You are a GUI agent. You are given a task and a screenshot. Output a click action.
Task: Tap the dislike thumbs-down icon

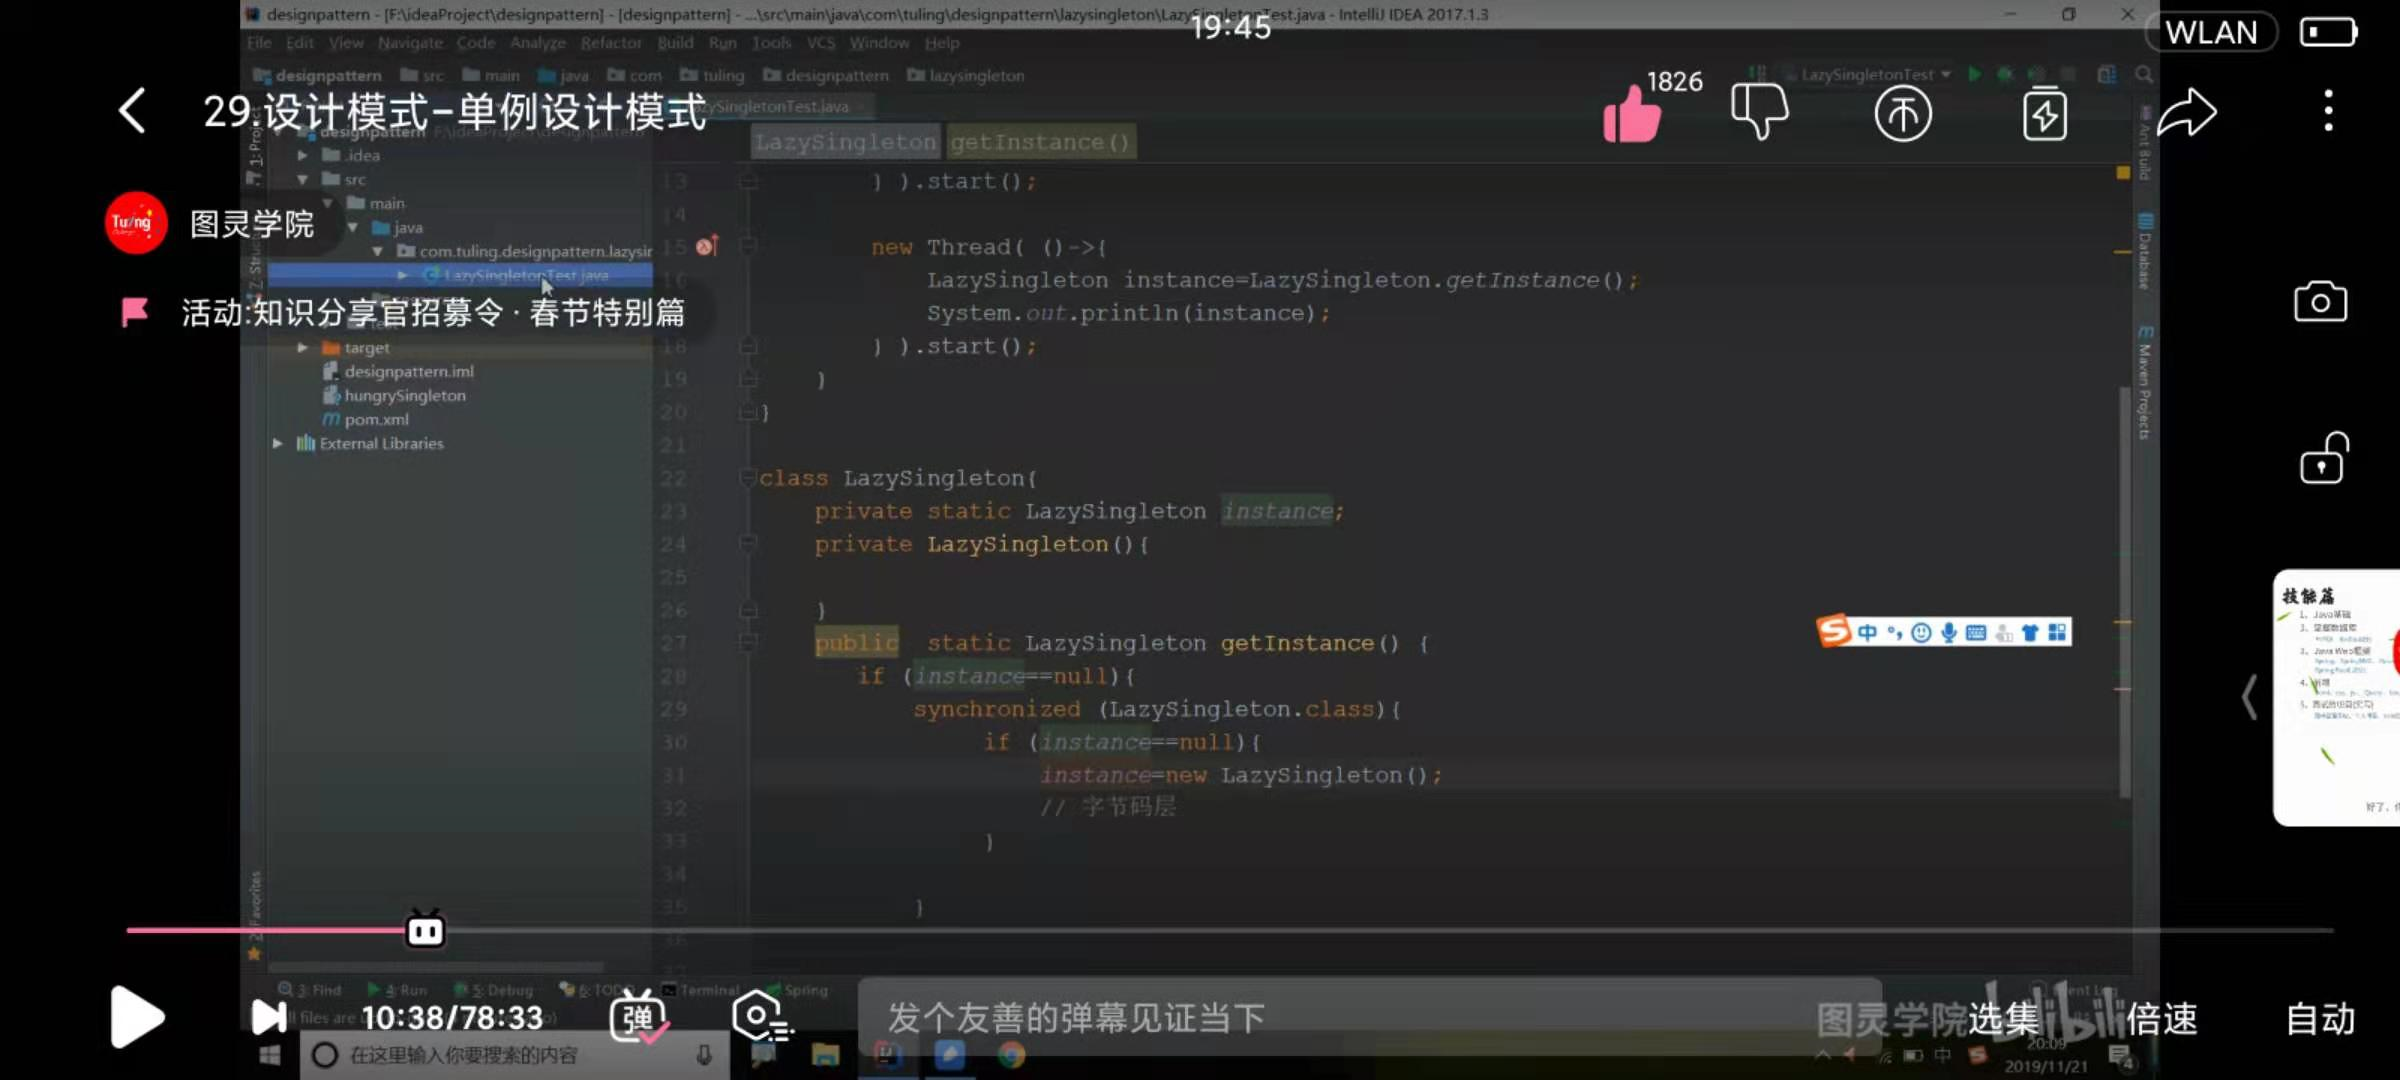[x=1759, y=112]
